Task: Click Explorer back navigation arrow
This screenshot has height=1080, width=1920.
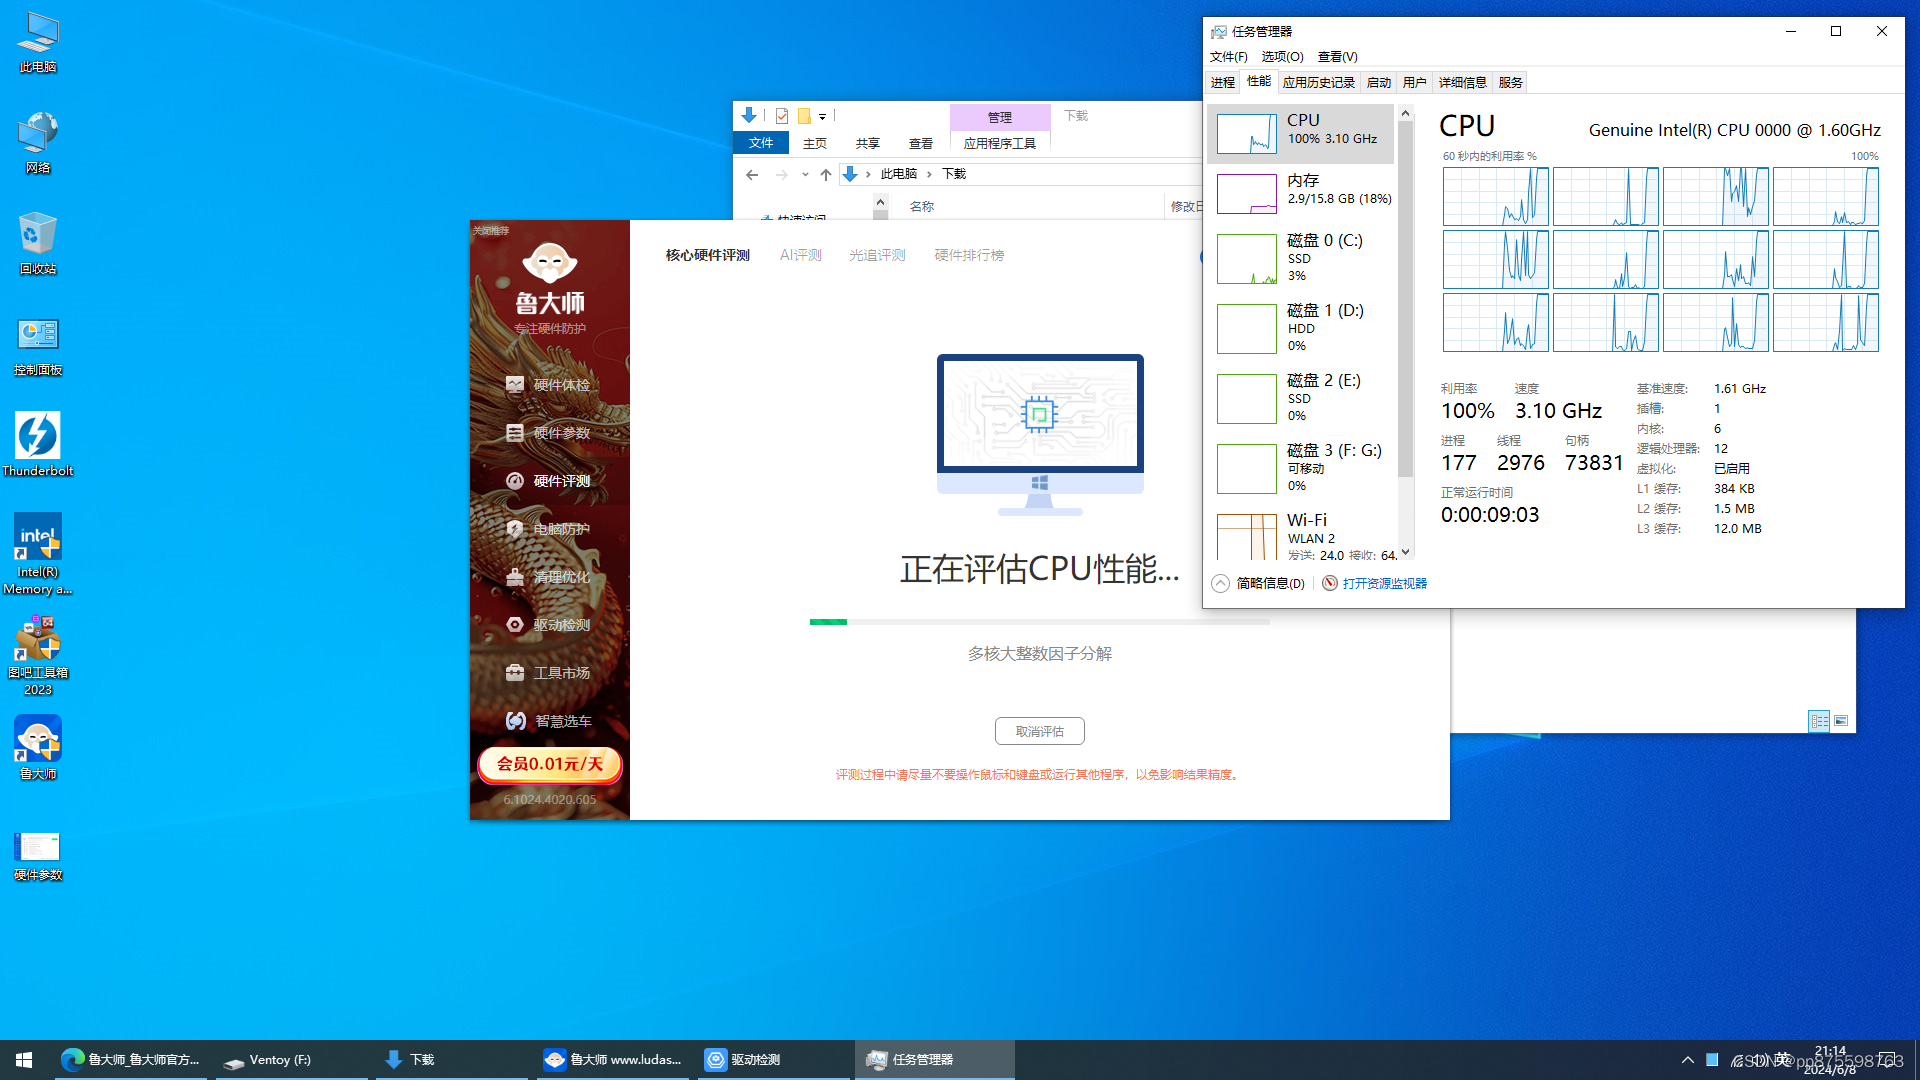Action: pyautogui.click(x=752, y=174)
